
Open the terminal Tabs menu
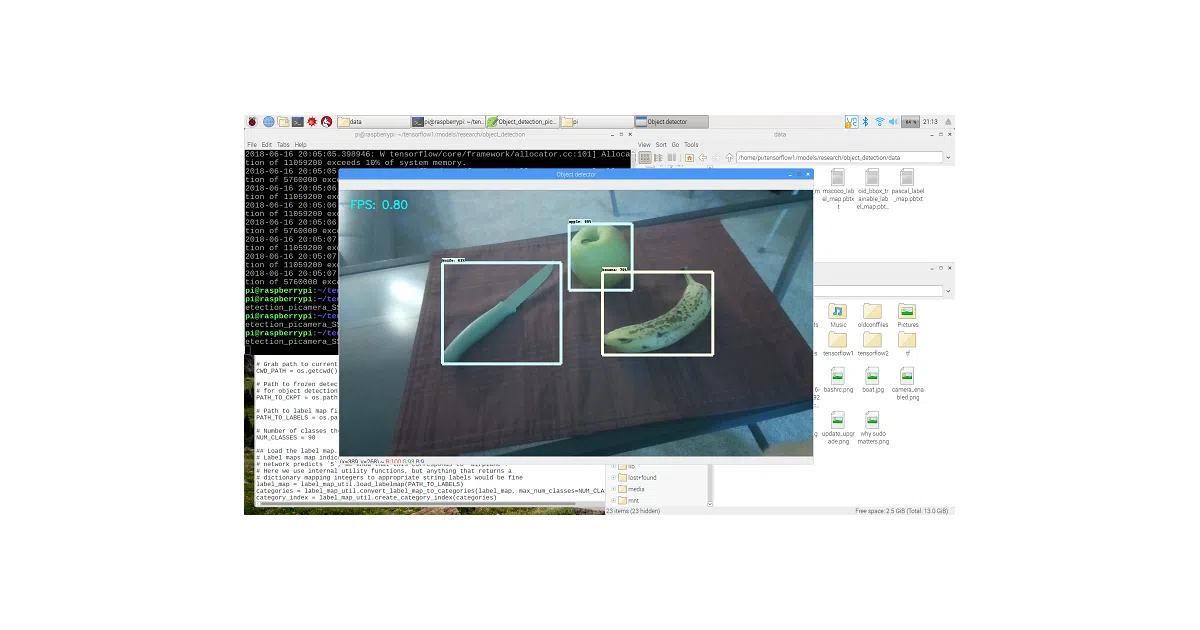click(283, 145)
